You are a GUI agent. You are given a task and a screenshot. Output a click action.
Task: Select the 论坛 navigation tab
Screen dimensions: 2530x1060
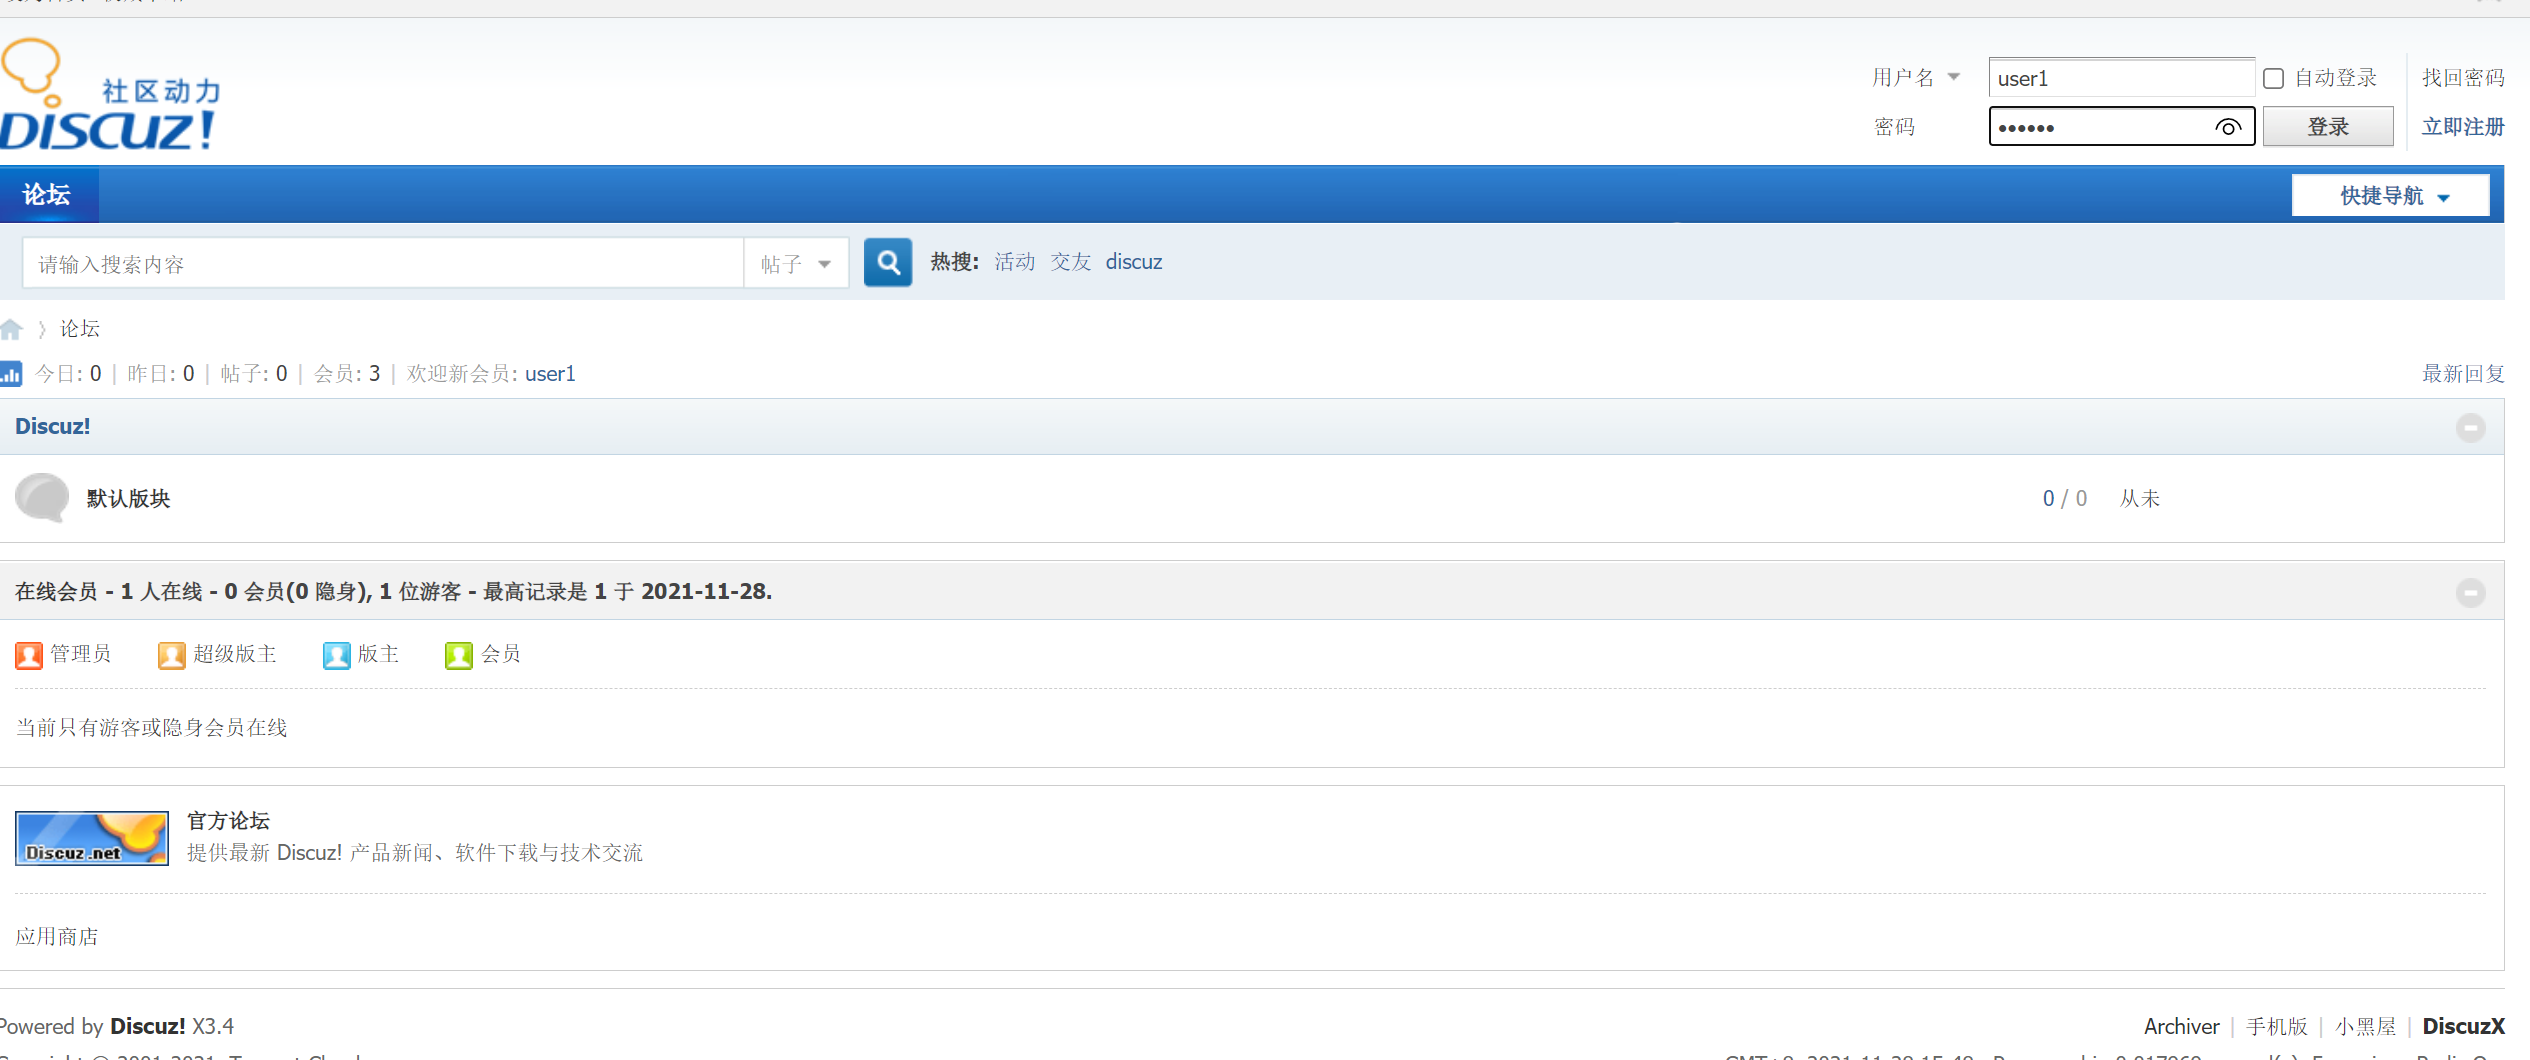(47, 194)
